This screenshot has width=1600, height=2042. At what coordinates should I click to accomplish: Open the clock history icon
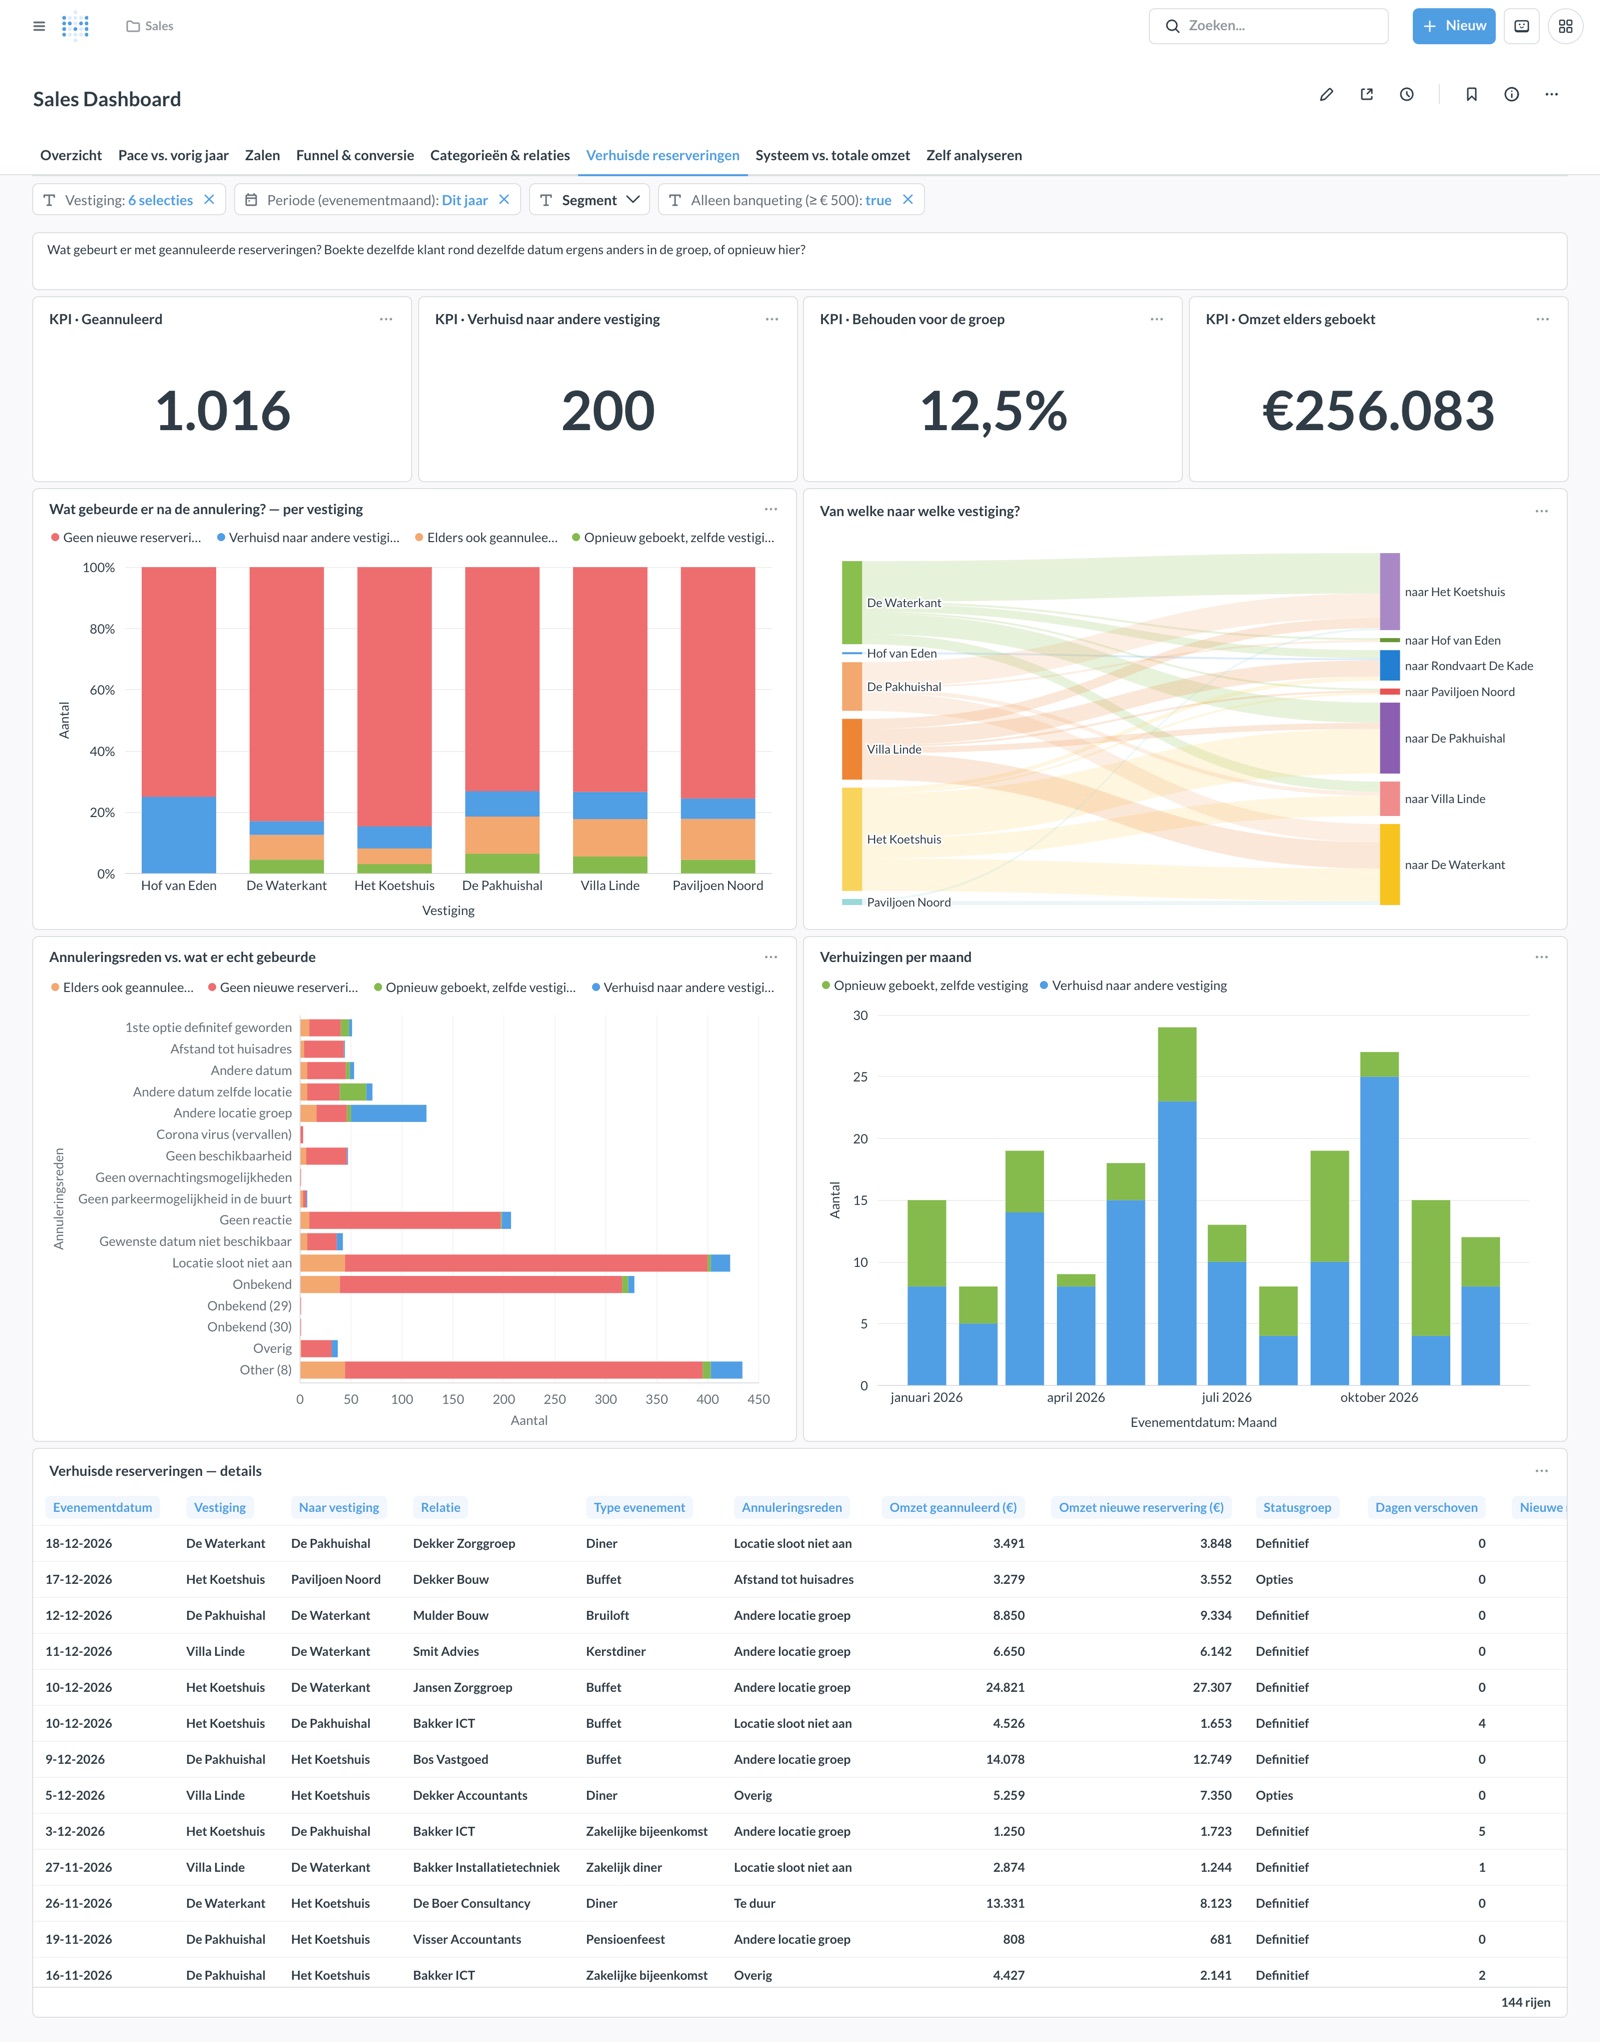(x=1406, y=94)
